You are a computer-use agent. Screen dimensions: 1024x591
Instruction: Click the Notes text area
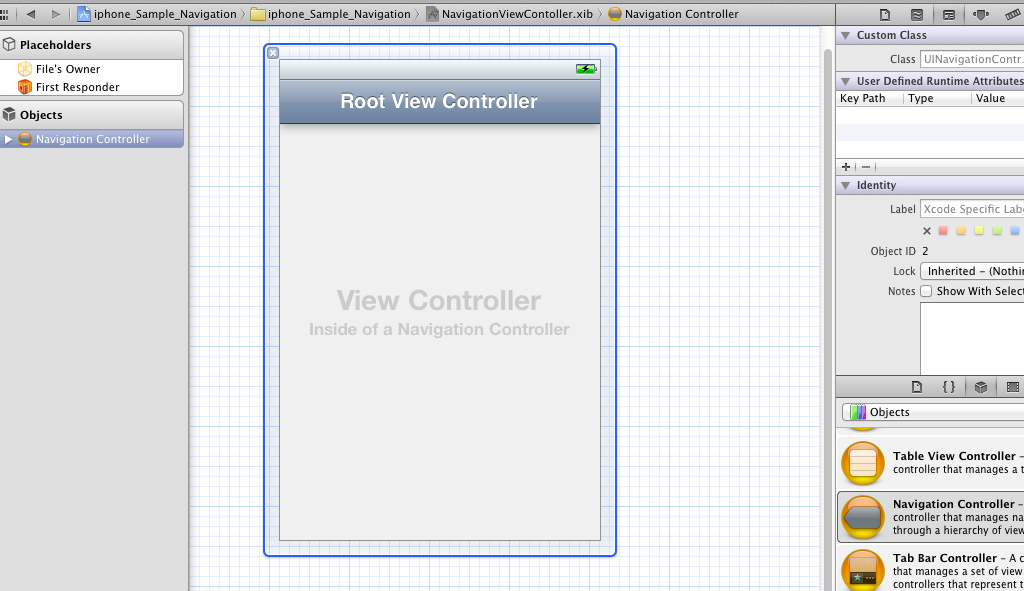(x=972, y=339)
